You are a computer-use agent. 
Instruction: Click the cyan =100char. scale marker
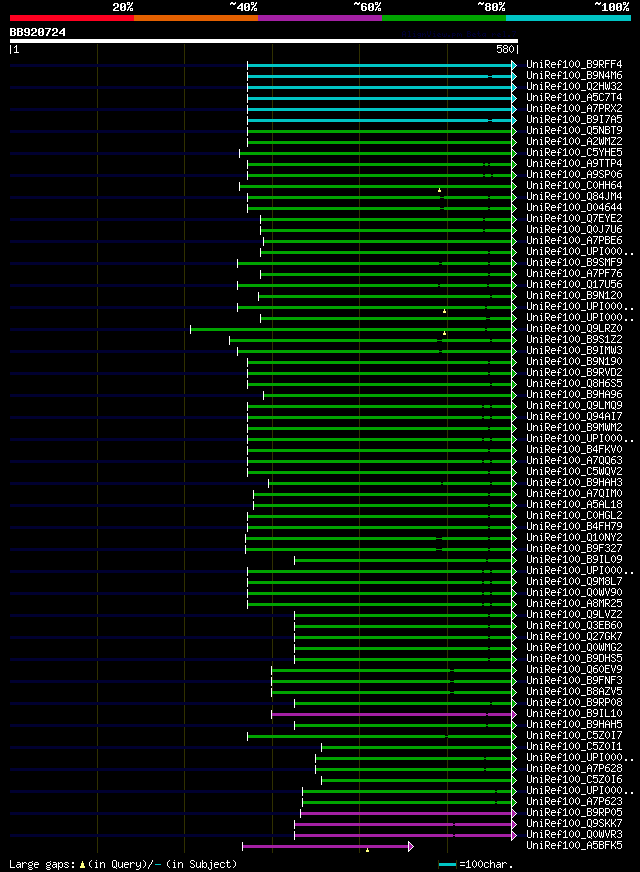coord(447,864)
